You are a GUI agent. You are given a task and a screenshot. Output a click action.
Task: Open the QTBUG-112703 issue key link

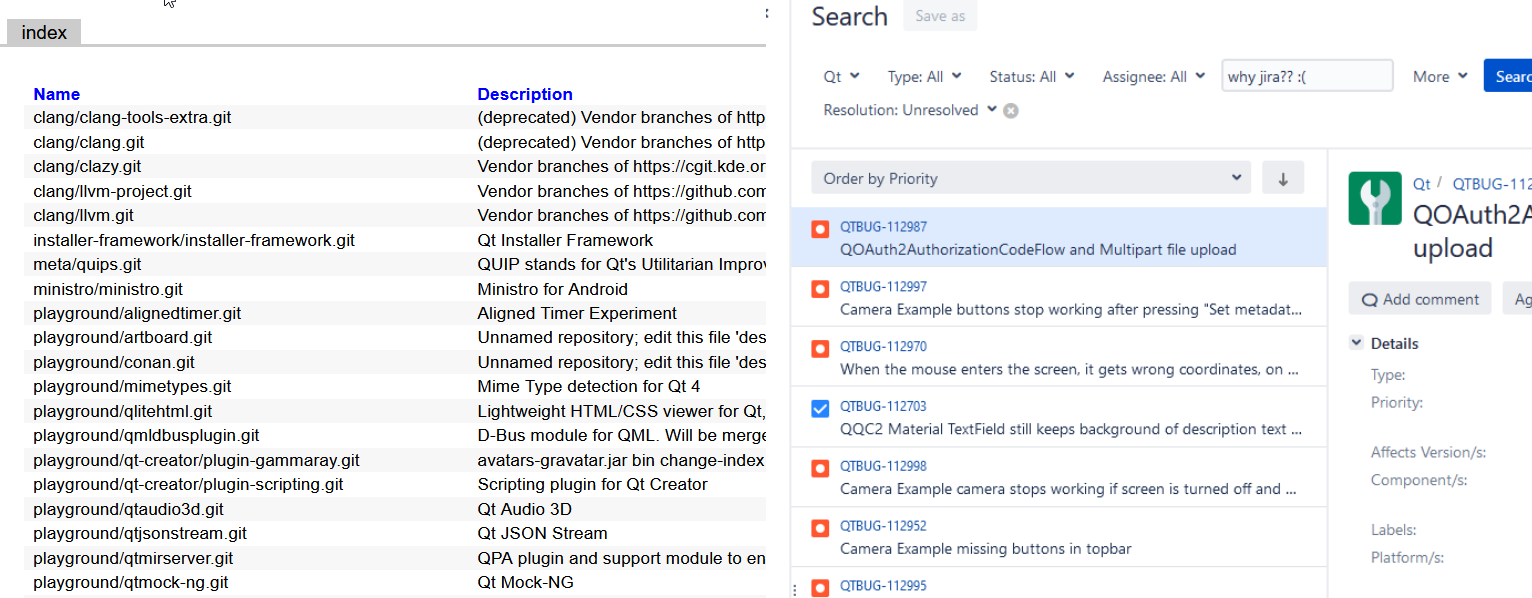pyautogui.click(x=883, y=407)
